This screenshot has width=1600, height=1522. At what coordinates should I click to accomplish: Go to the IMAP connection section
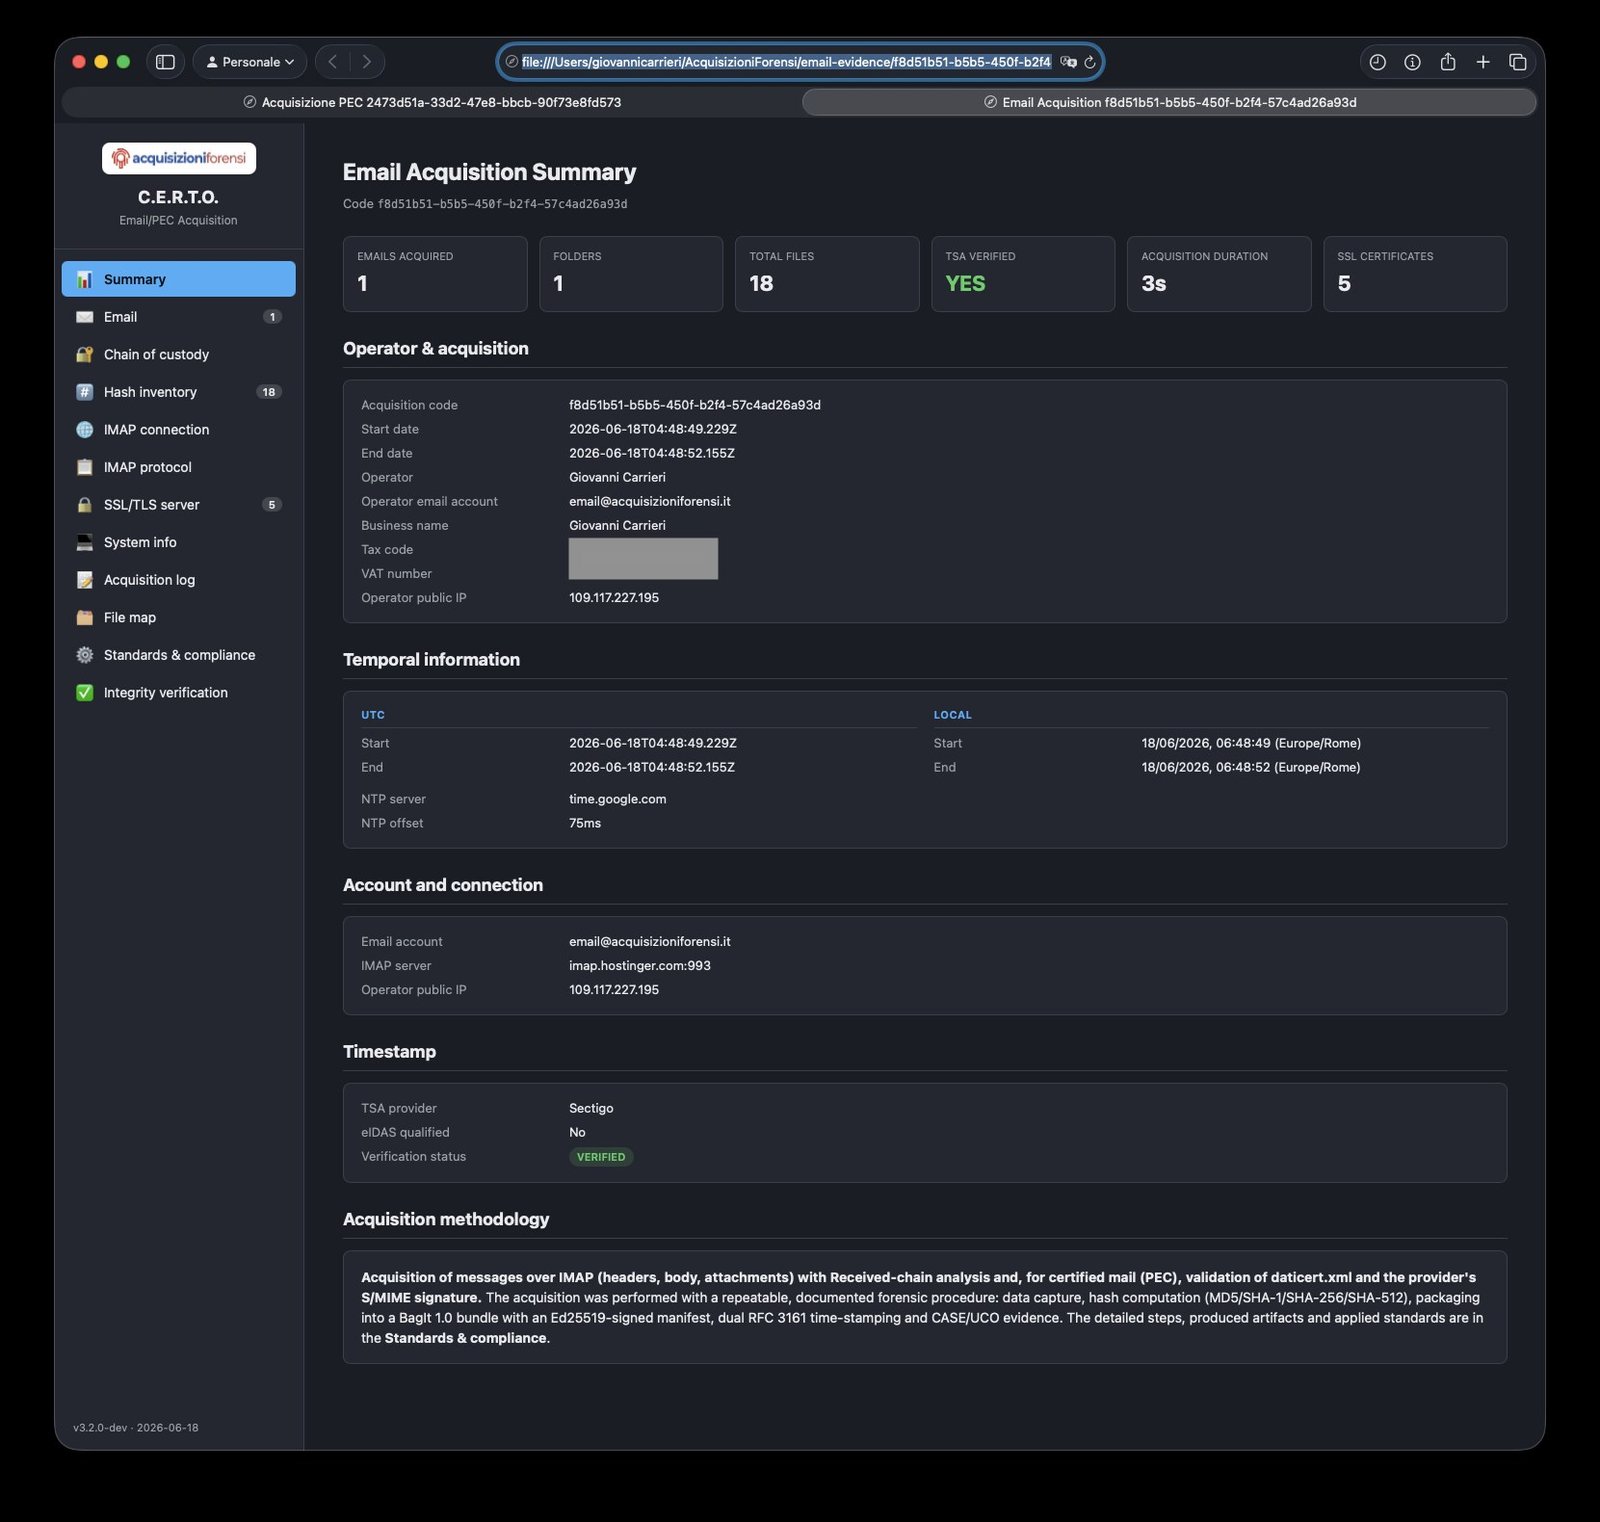click(x=179, y=429)
